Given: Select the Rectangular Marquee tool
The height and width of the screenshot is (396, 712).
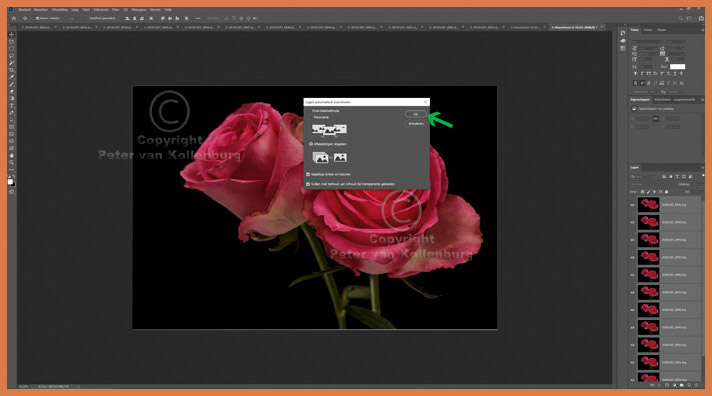Looking at the screenshot, I should [x=11, y=49].
